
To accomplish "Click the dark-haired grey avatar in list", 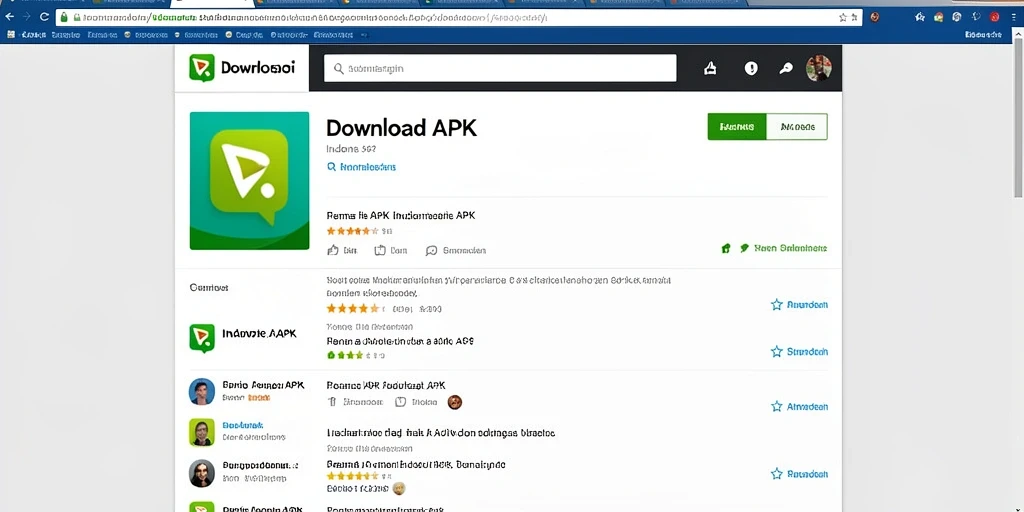I will (x=202, y=473).
